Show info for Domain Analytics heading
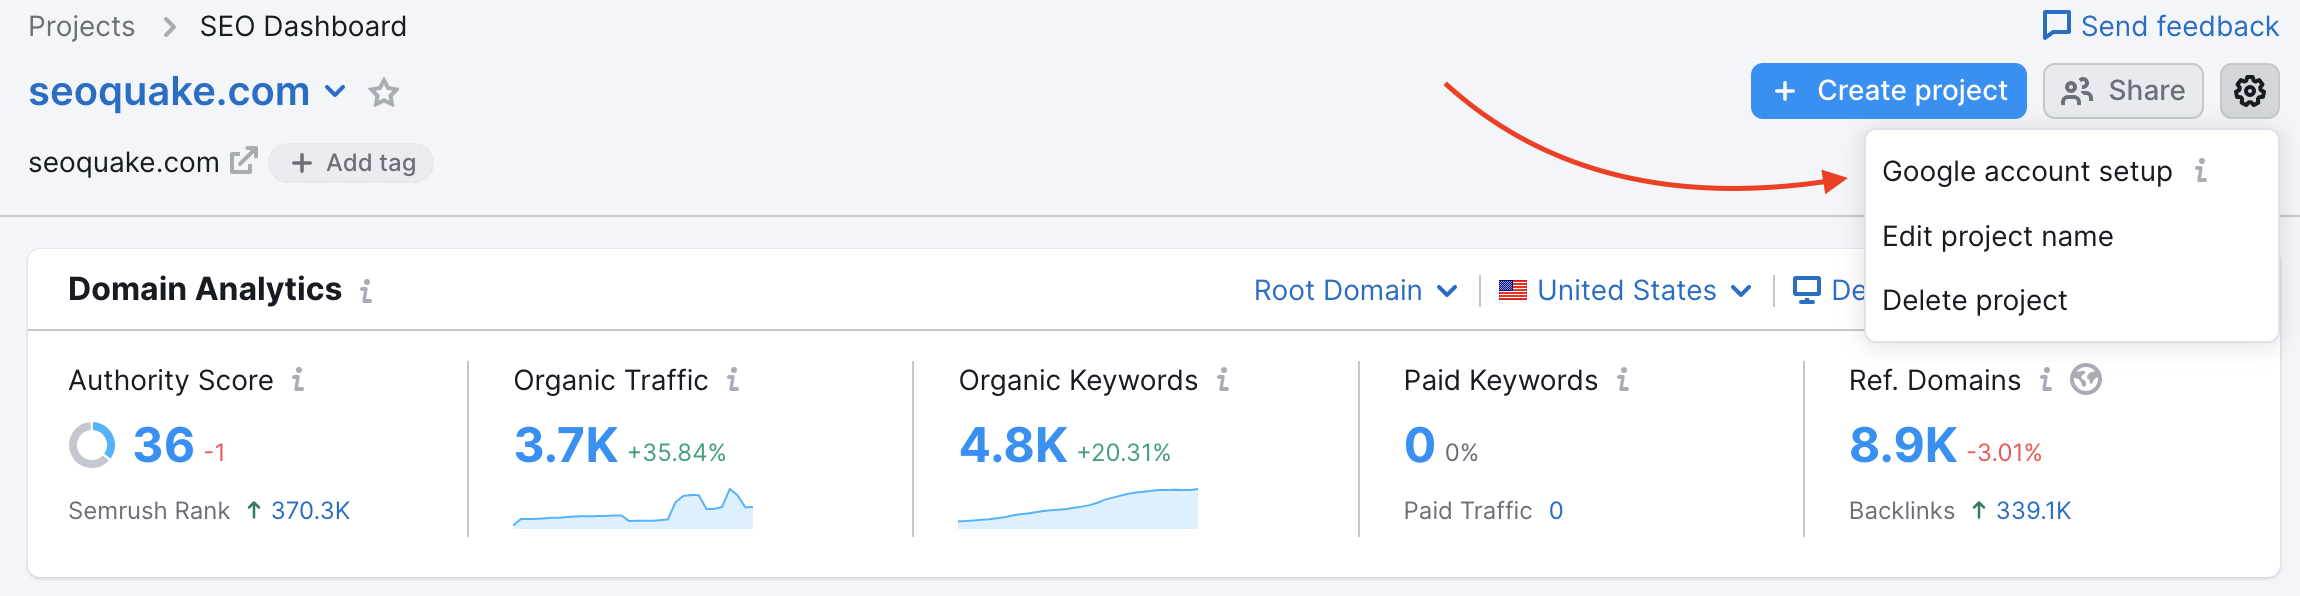This screenshot has height=596, width=2300. point(366,291)
